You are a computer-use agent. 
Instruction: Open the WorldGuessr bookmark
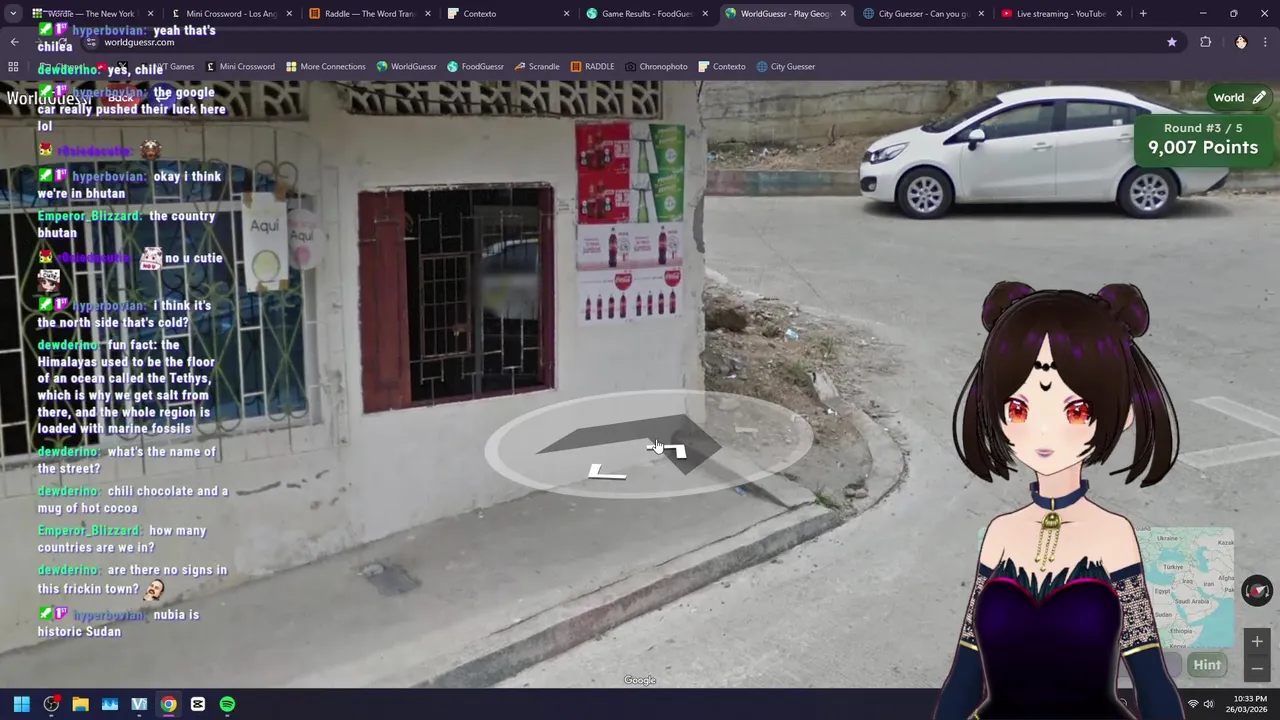click(406, 66)
